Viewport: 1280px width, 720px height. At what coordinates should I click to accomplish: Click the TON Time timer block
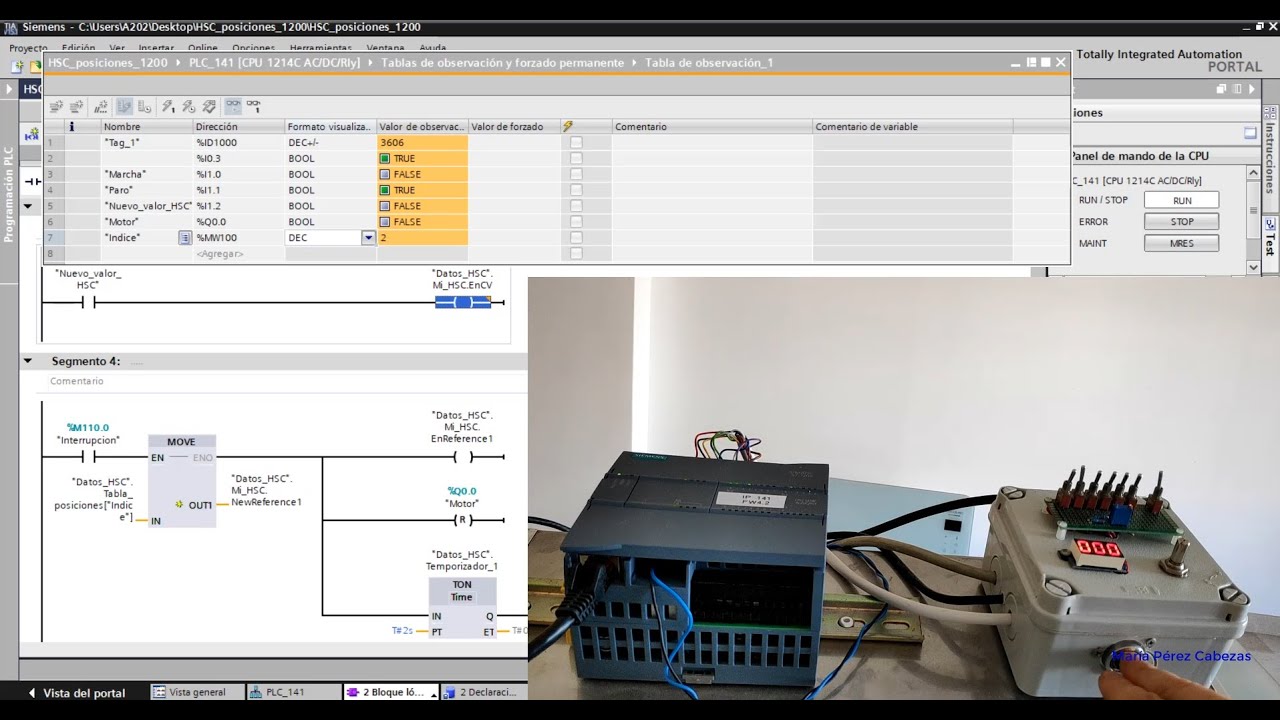click(462, 607)
